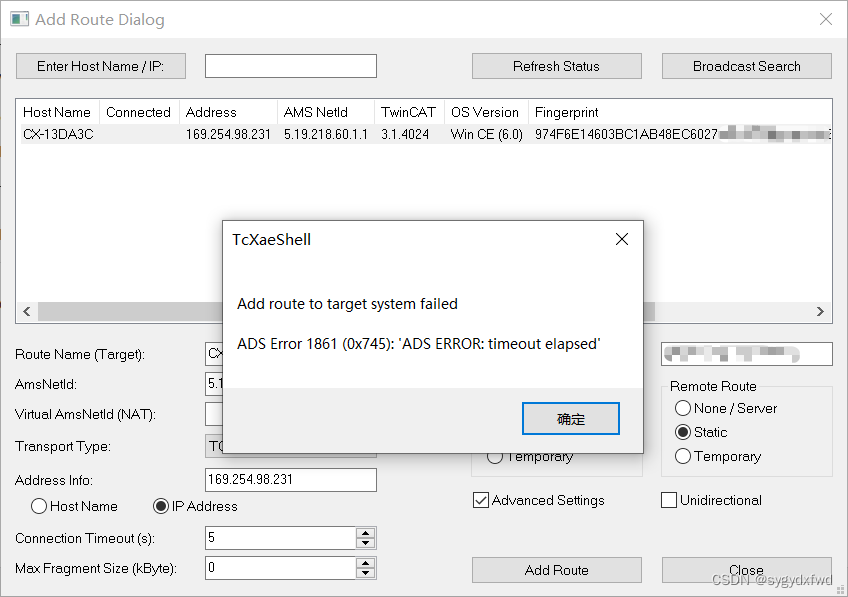Decrease Max Fragment Size with down arrow
This screenshot has height=597, width=848.
coord(366,573)
